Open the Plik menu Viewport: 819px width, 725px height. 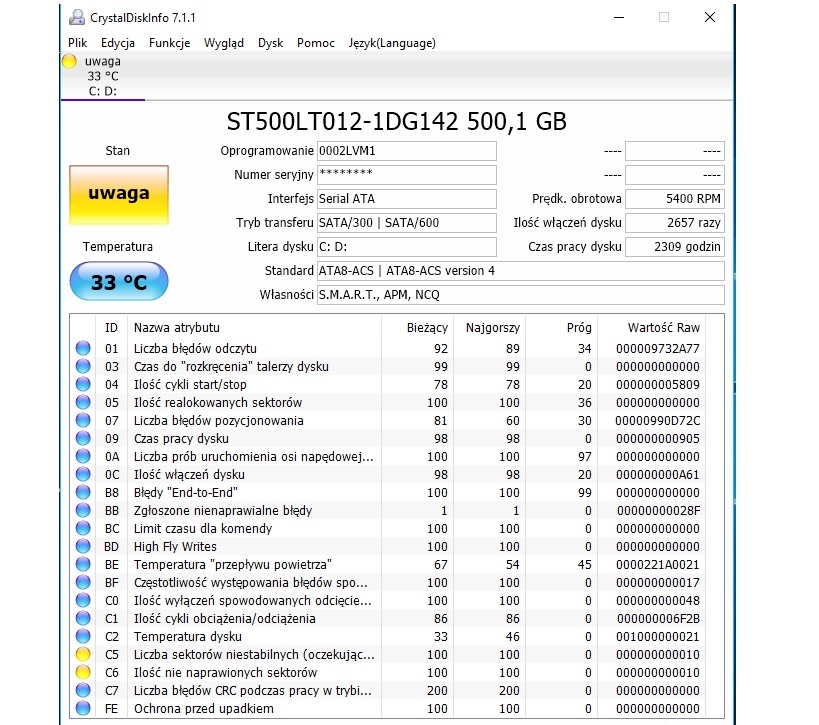tap(77, 43)
